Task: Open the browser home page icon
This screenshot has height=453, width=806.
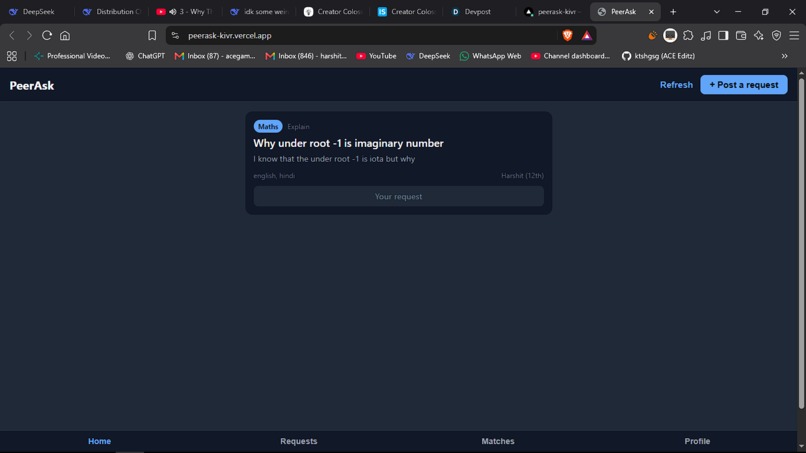Action: pos(65,35)
